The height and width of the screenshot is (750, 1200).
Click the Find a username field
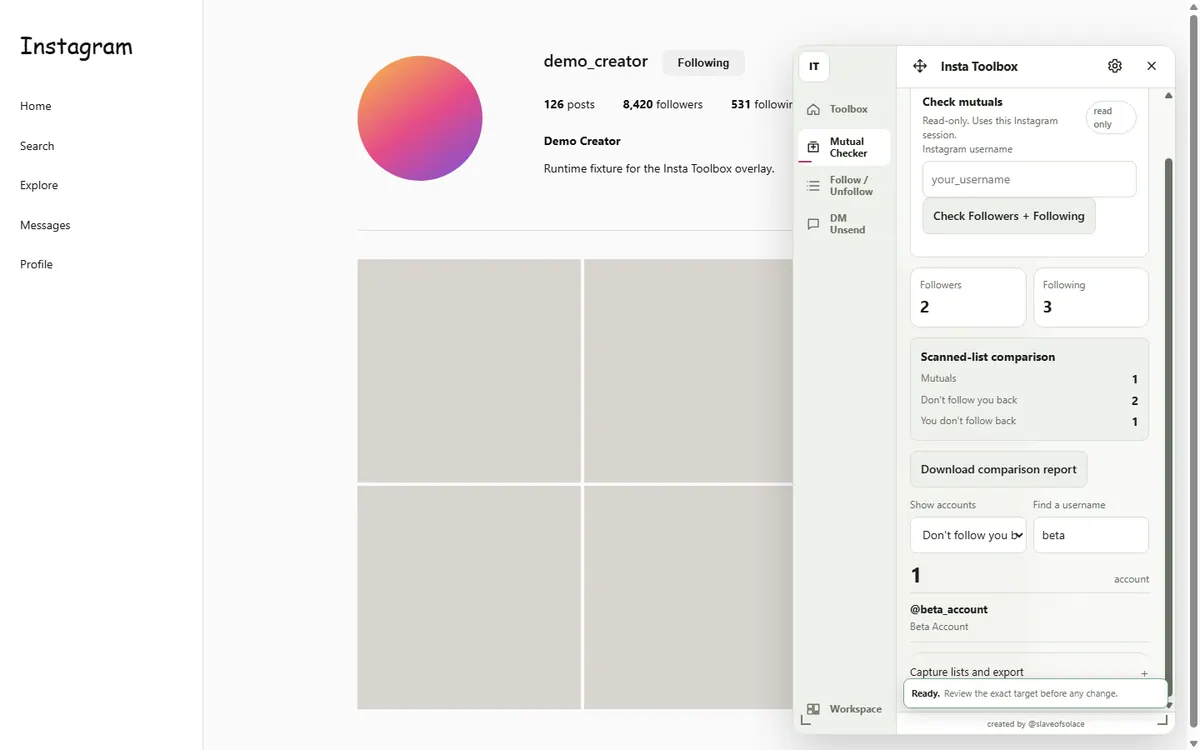1091,535
